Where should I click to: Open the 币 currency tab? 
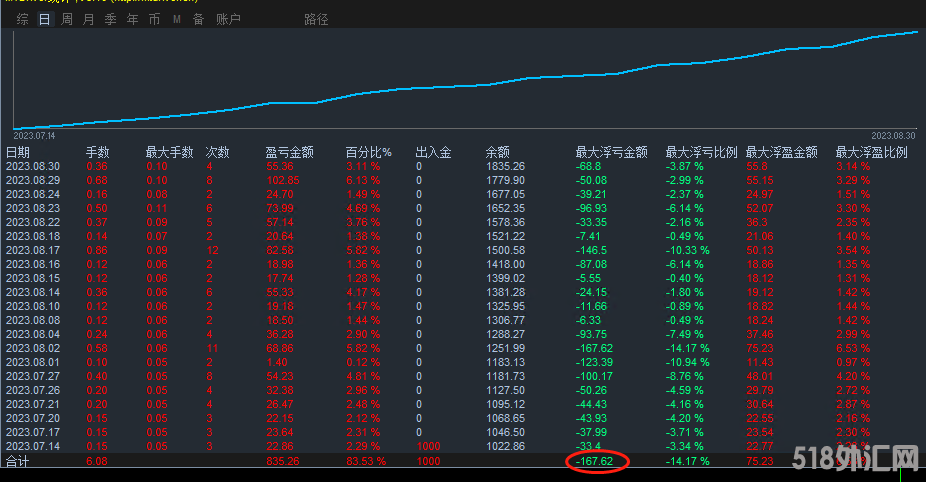tap(154, 19)
